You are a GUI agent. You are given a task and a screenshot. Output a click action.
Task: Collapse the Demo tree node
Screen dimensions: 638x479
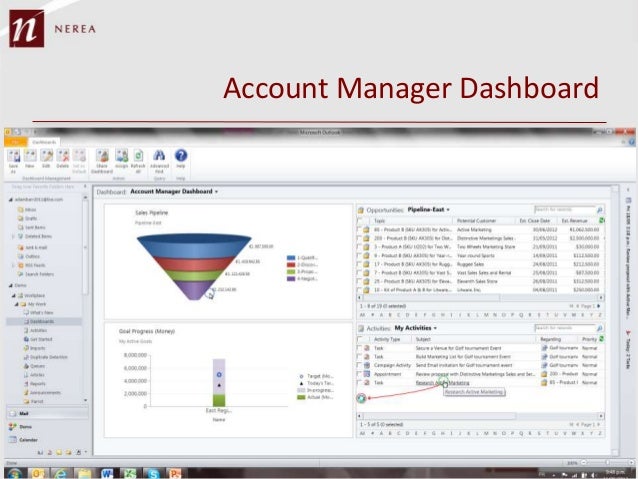tap(11, 286)
